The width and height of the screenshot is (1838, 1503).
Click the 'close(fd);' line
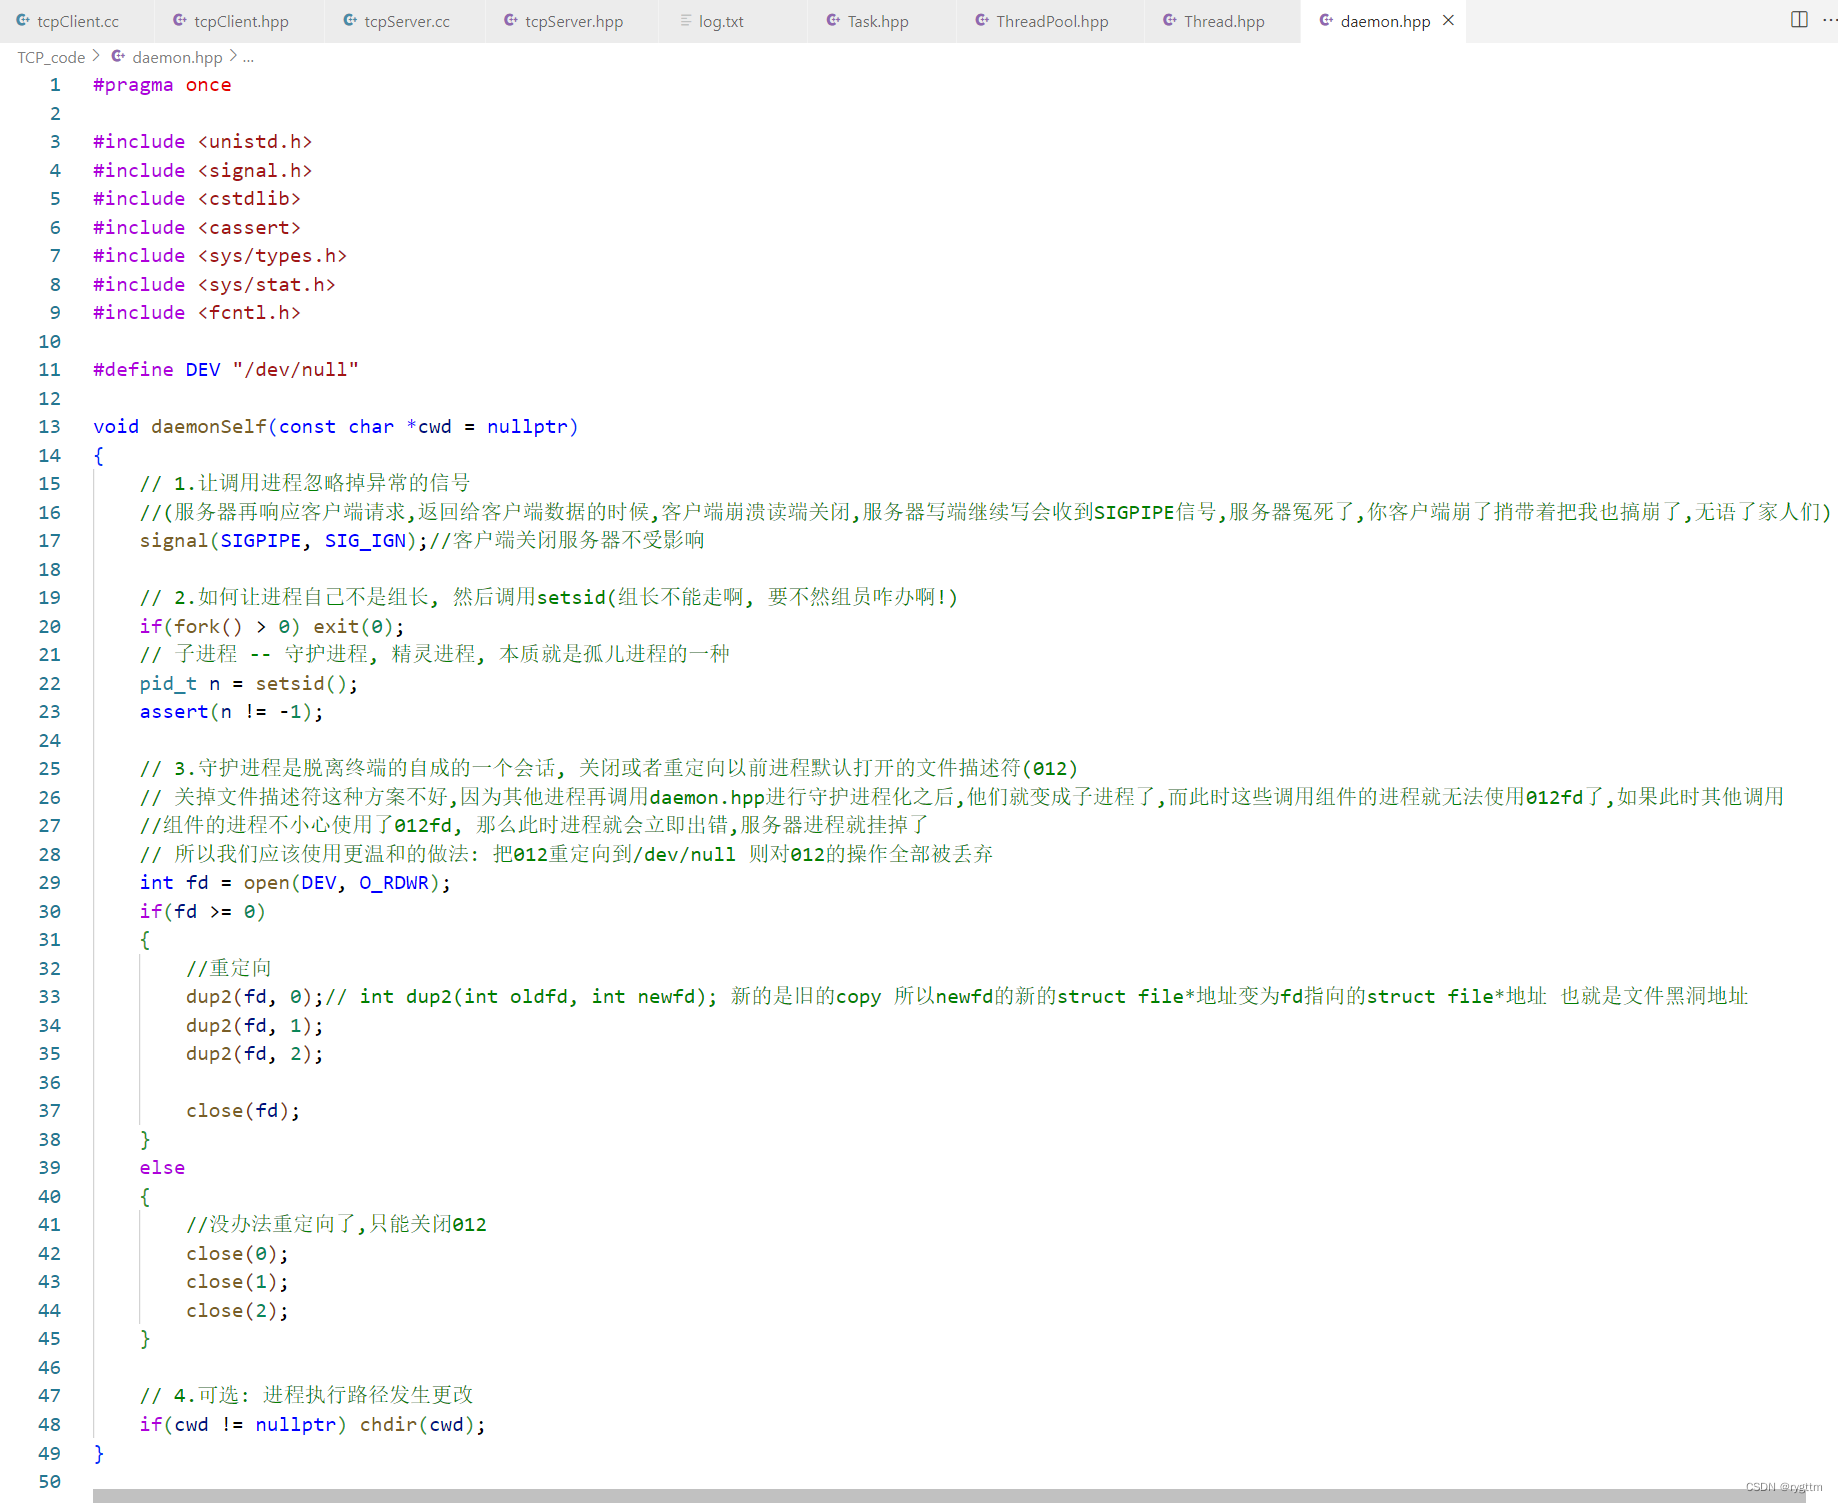(x=243, y=1111)
